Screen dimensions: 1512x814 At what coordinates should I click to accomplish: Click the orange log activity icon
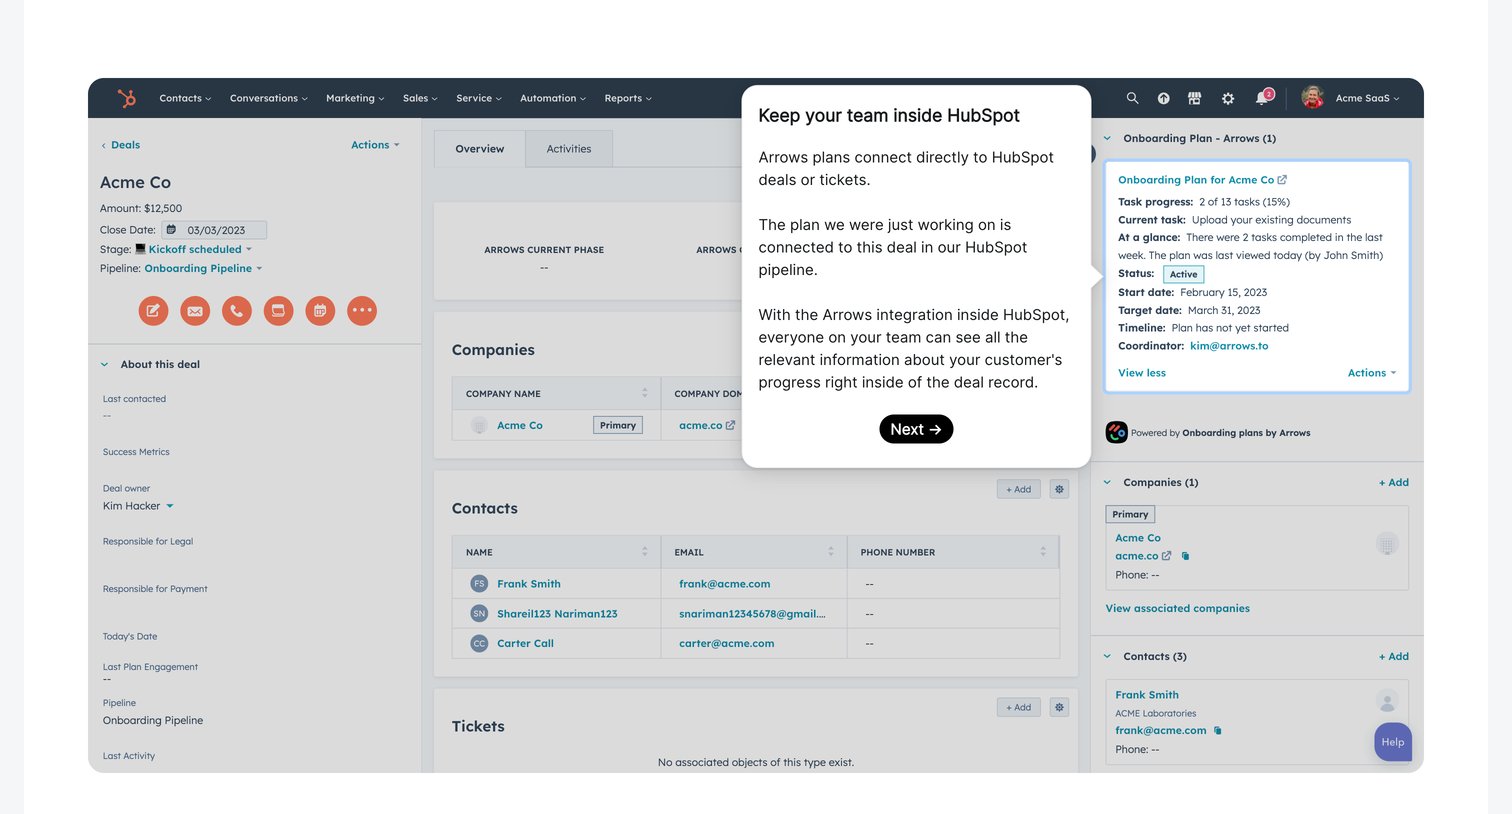click(x=278, y=311)
